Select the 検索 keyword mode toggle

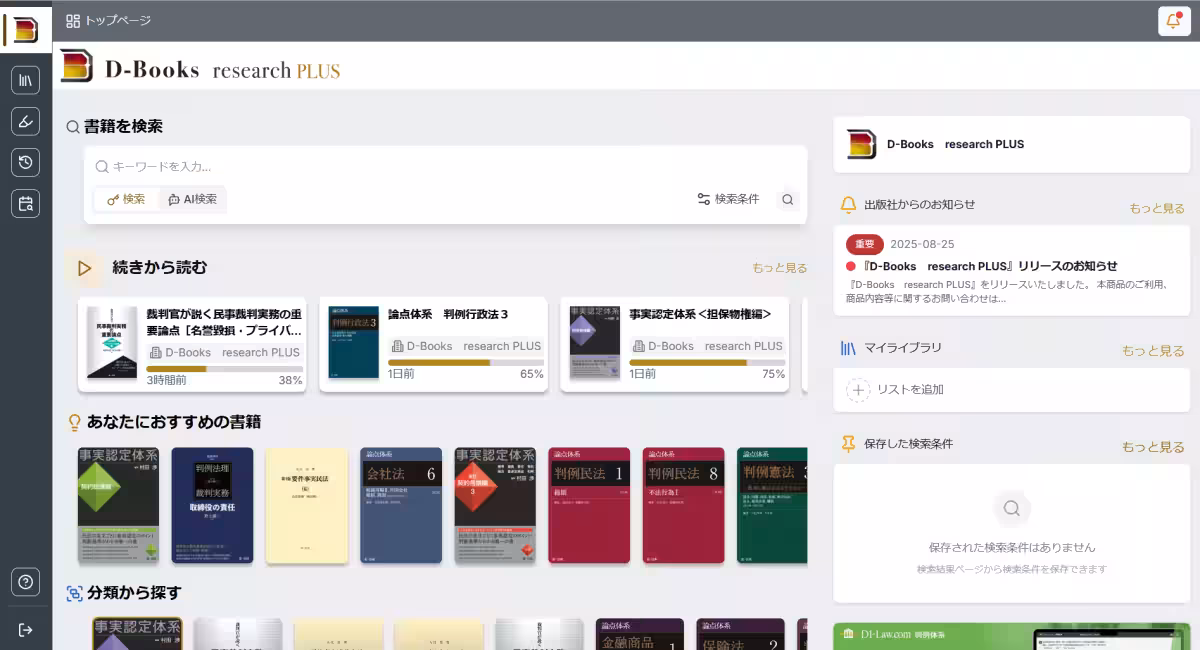pos(126,199)
